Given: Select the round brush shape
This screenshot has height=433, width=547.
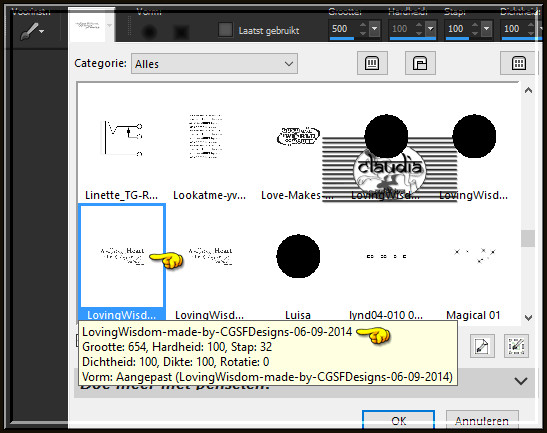Looking at the screenshot, I should tap(150, 32).
